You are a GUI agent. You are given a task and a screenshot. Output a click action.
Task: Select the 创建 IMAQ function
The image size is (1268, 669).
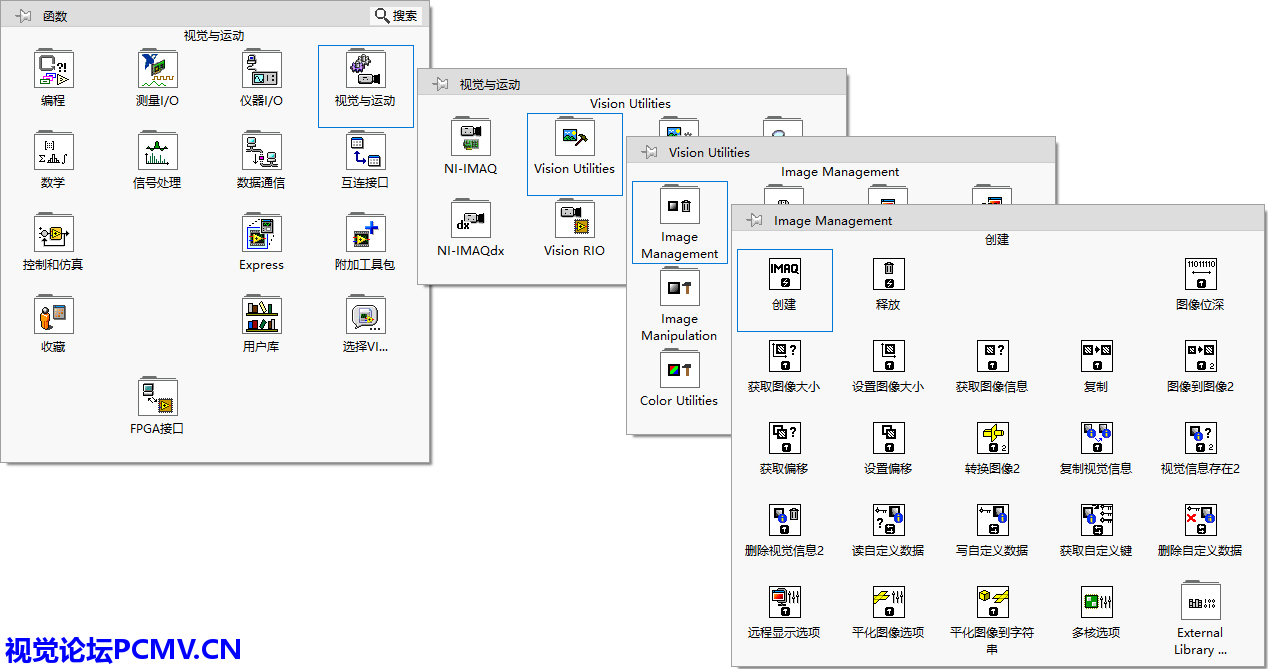tap(784, 274)
